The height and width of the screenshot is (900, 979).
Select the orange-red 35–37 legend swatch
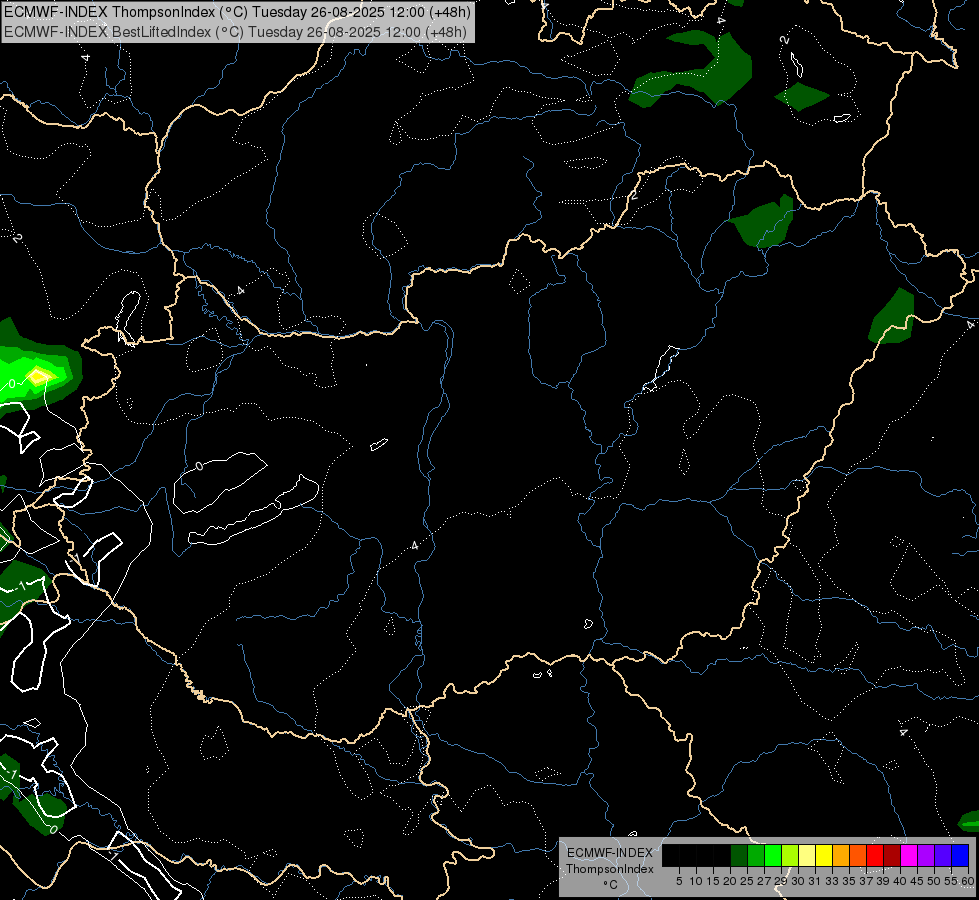(858, 856)
